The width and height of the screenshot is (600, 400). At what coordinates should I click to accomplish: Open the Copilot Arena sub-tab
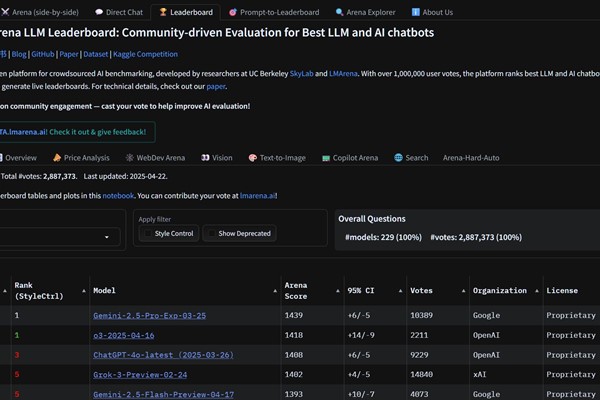(x=350, y=158)
